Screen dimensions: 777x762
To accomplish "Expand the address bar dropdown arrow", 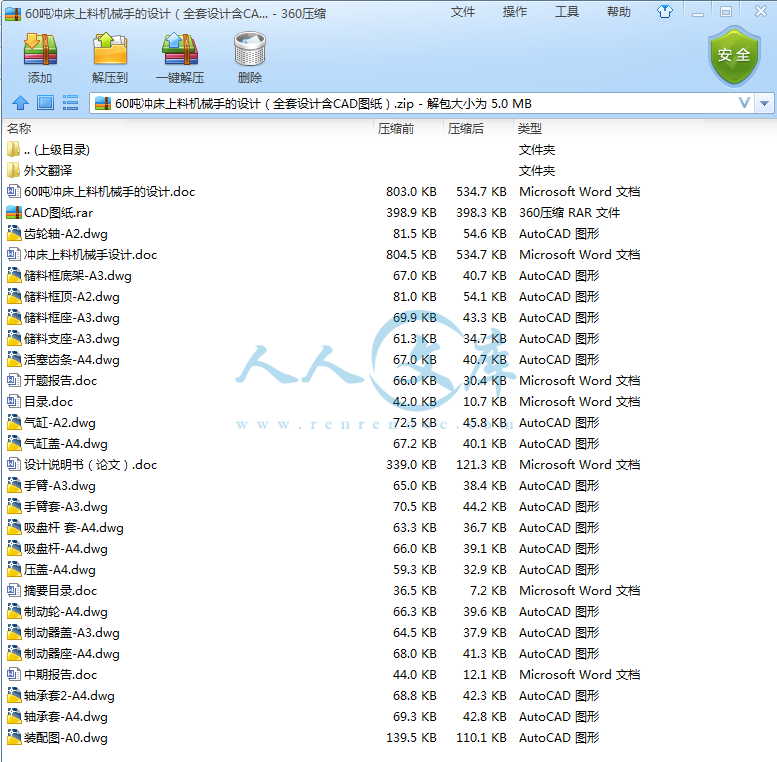I will 764,103.
